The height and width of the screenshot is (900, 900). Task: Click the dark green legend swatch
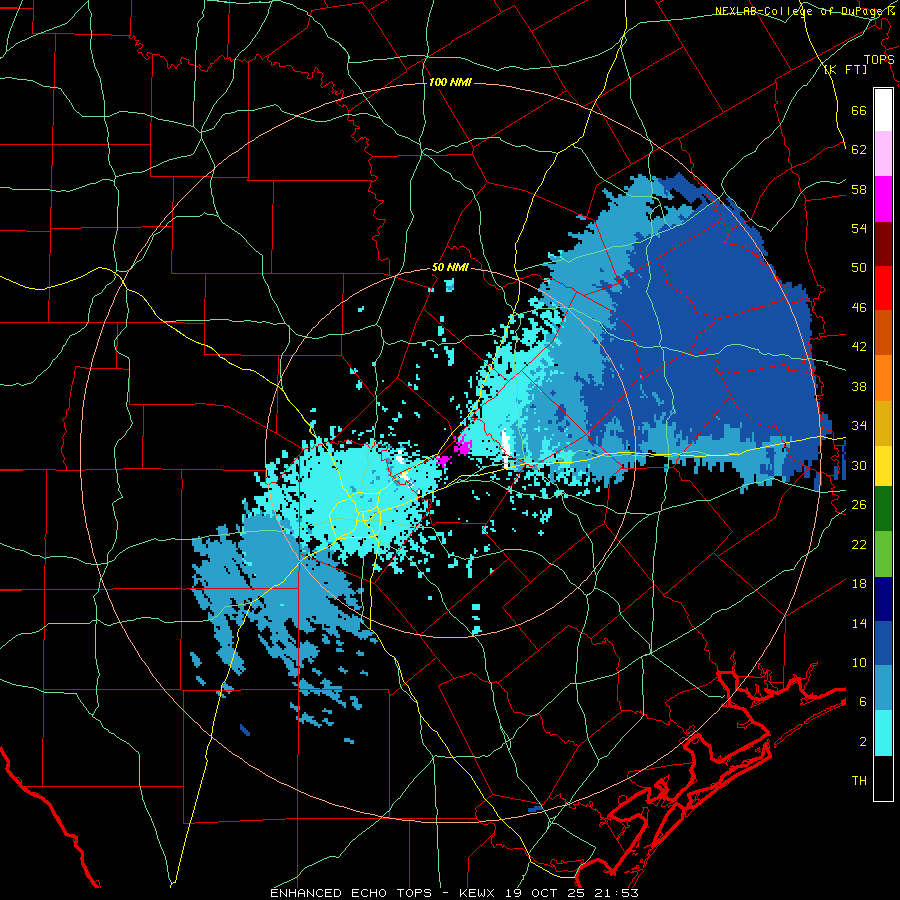pos(883,509)
